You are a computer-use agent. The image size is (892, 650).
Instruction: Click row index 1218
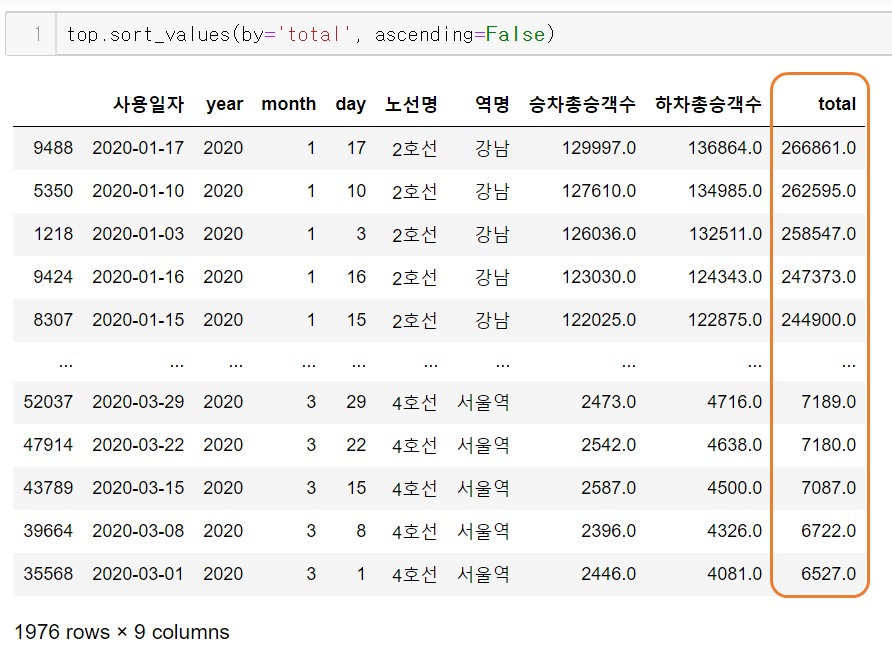coord(53,234)
